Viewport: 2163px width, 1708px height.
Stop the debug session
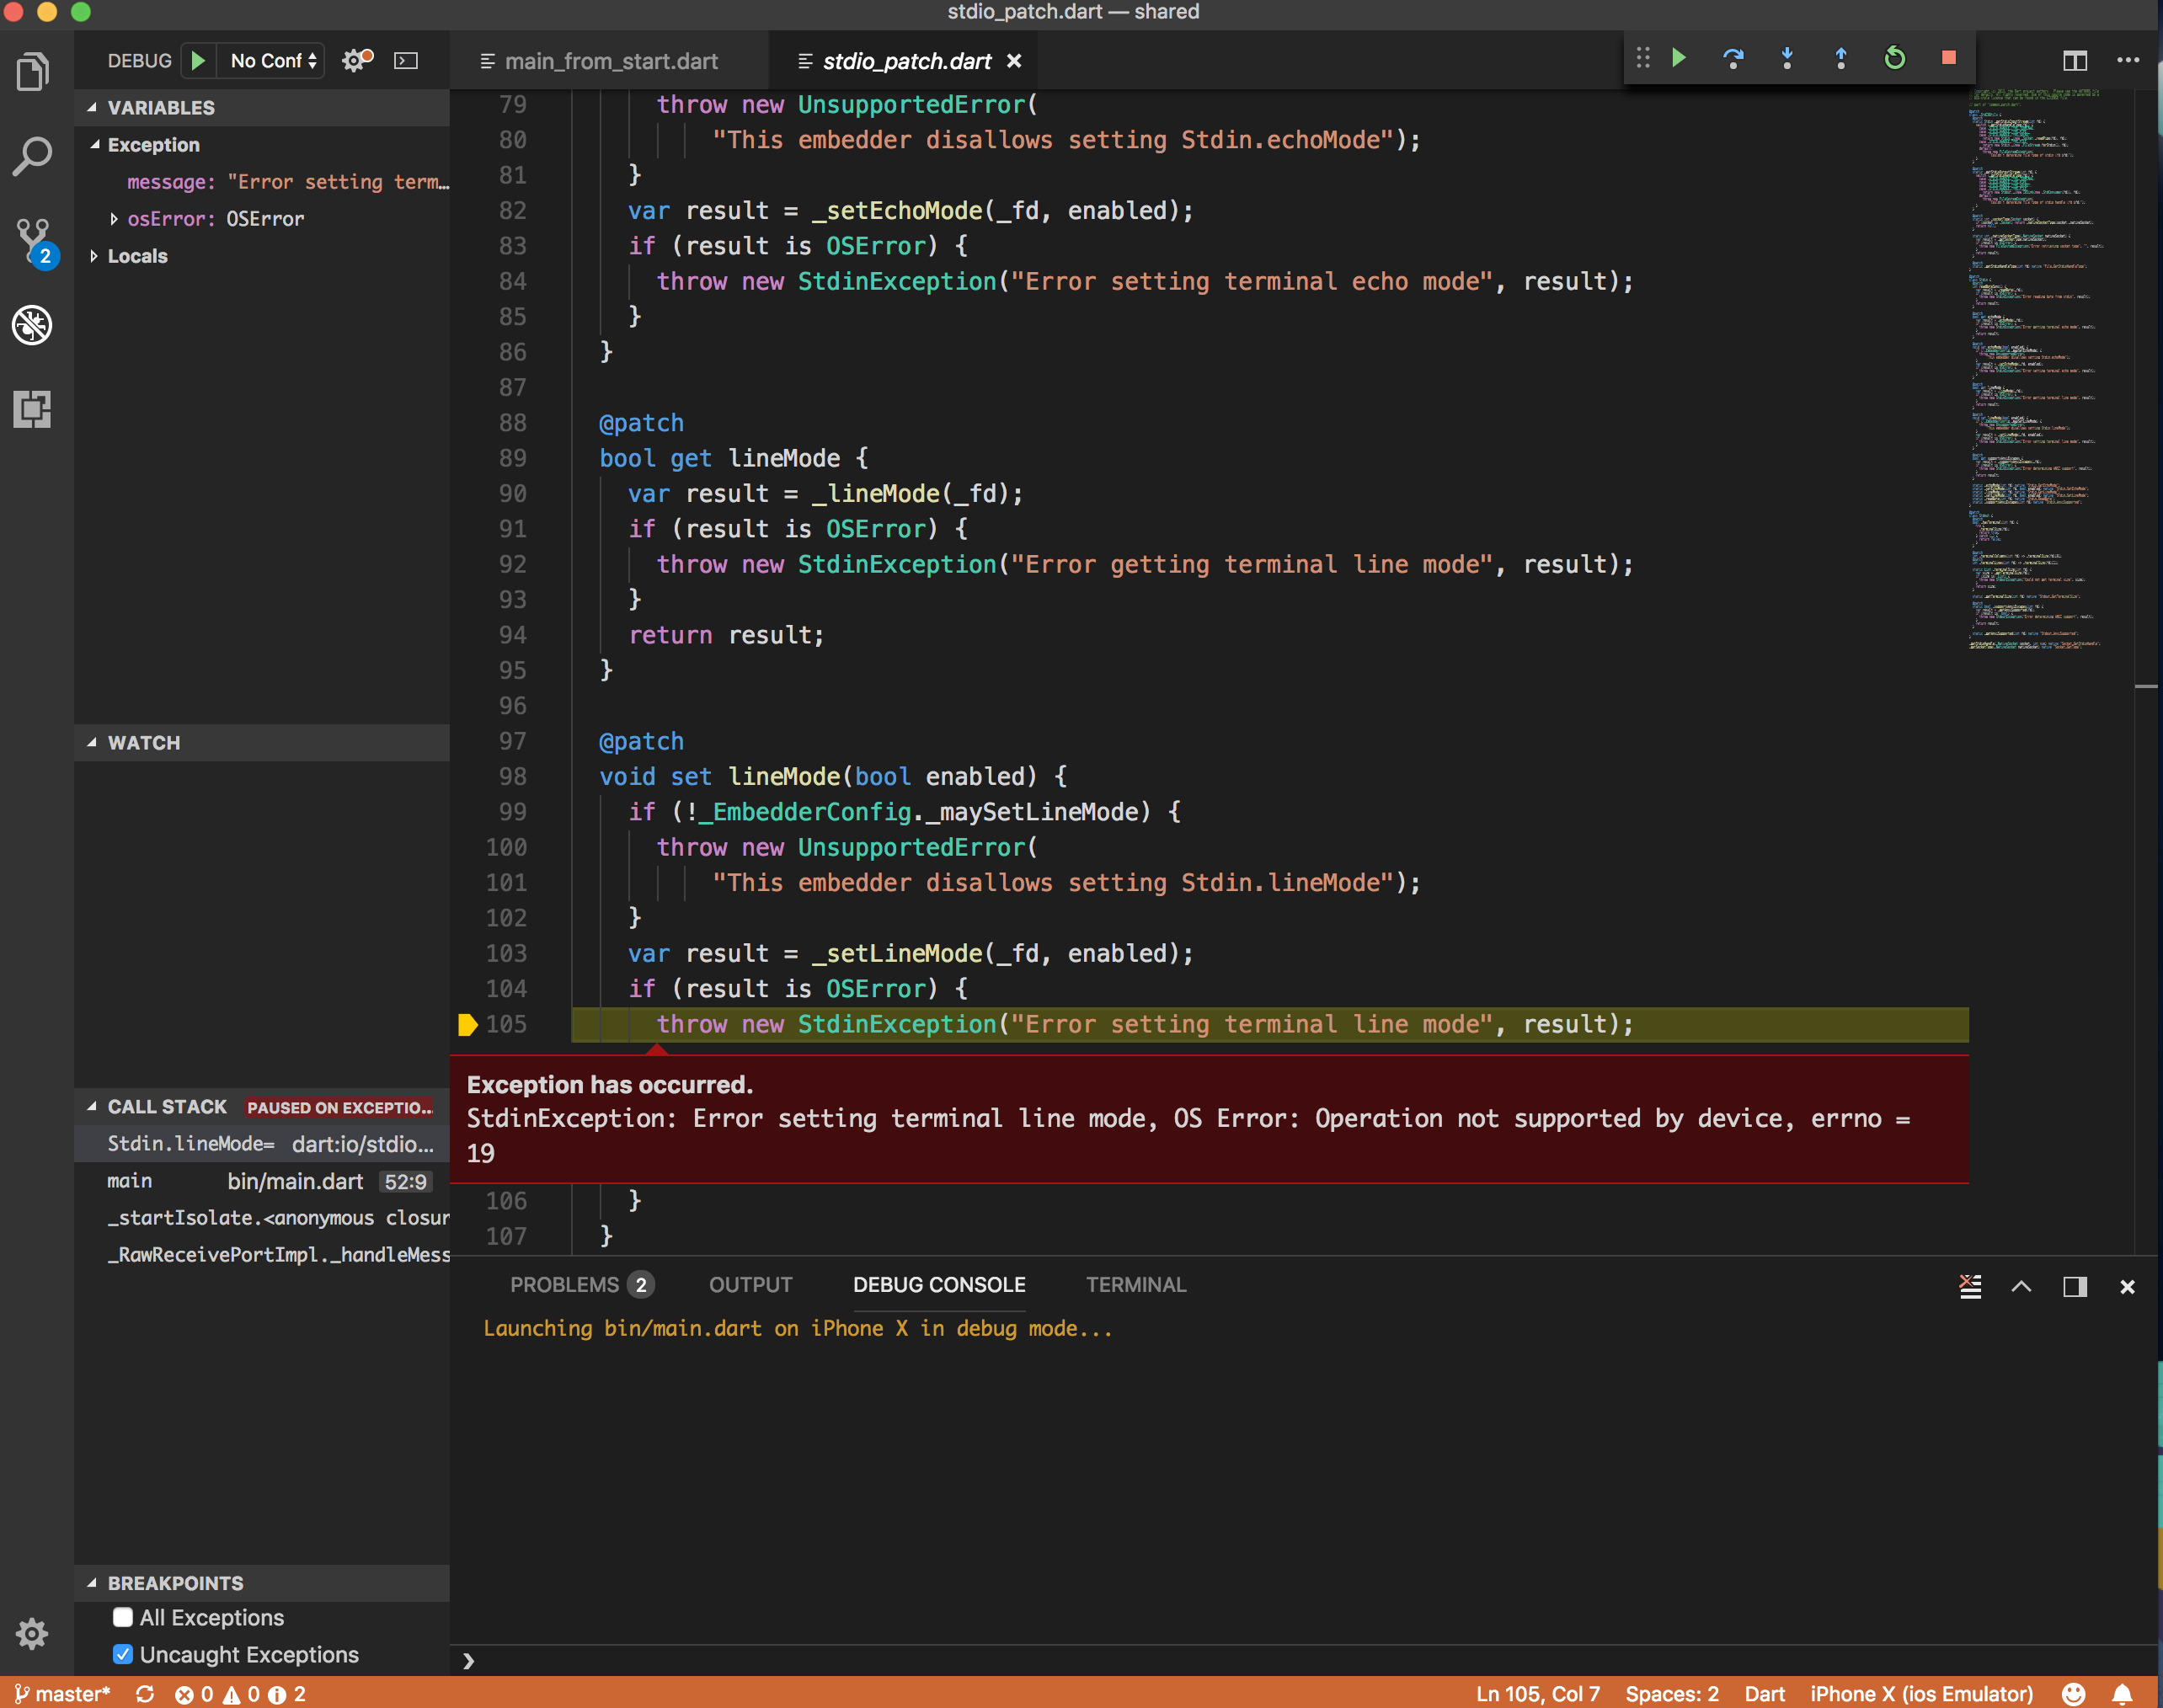click(x=1949, y=59)
